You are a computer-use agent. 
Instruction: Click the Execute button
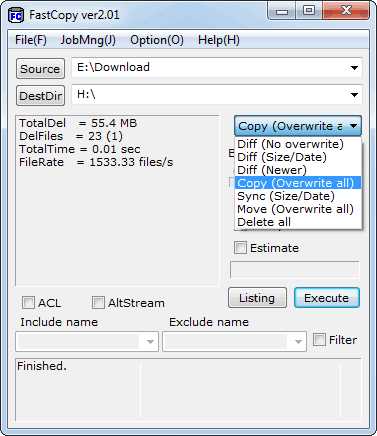click(327, 298)
